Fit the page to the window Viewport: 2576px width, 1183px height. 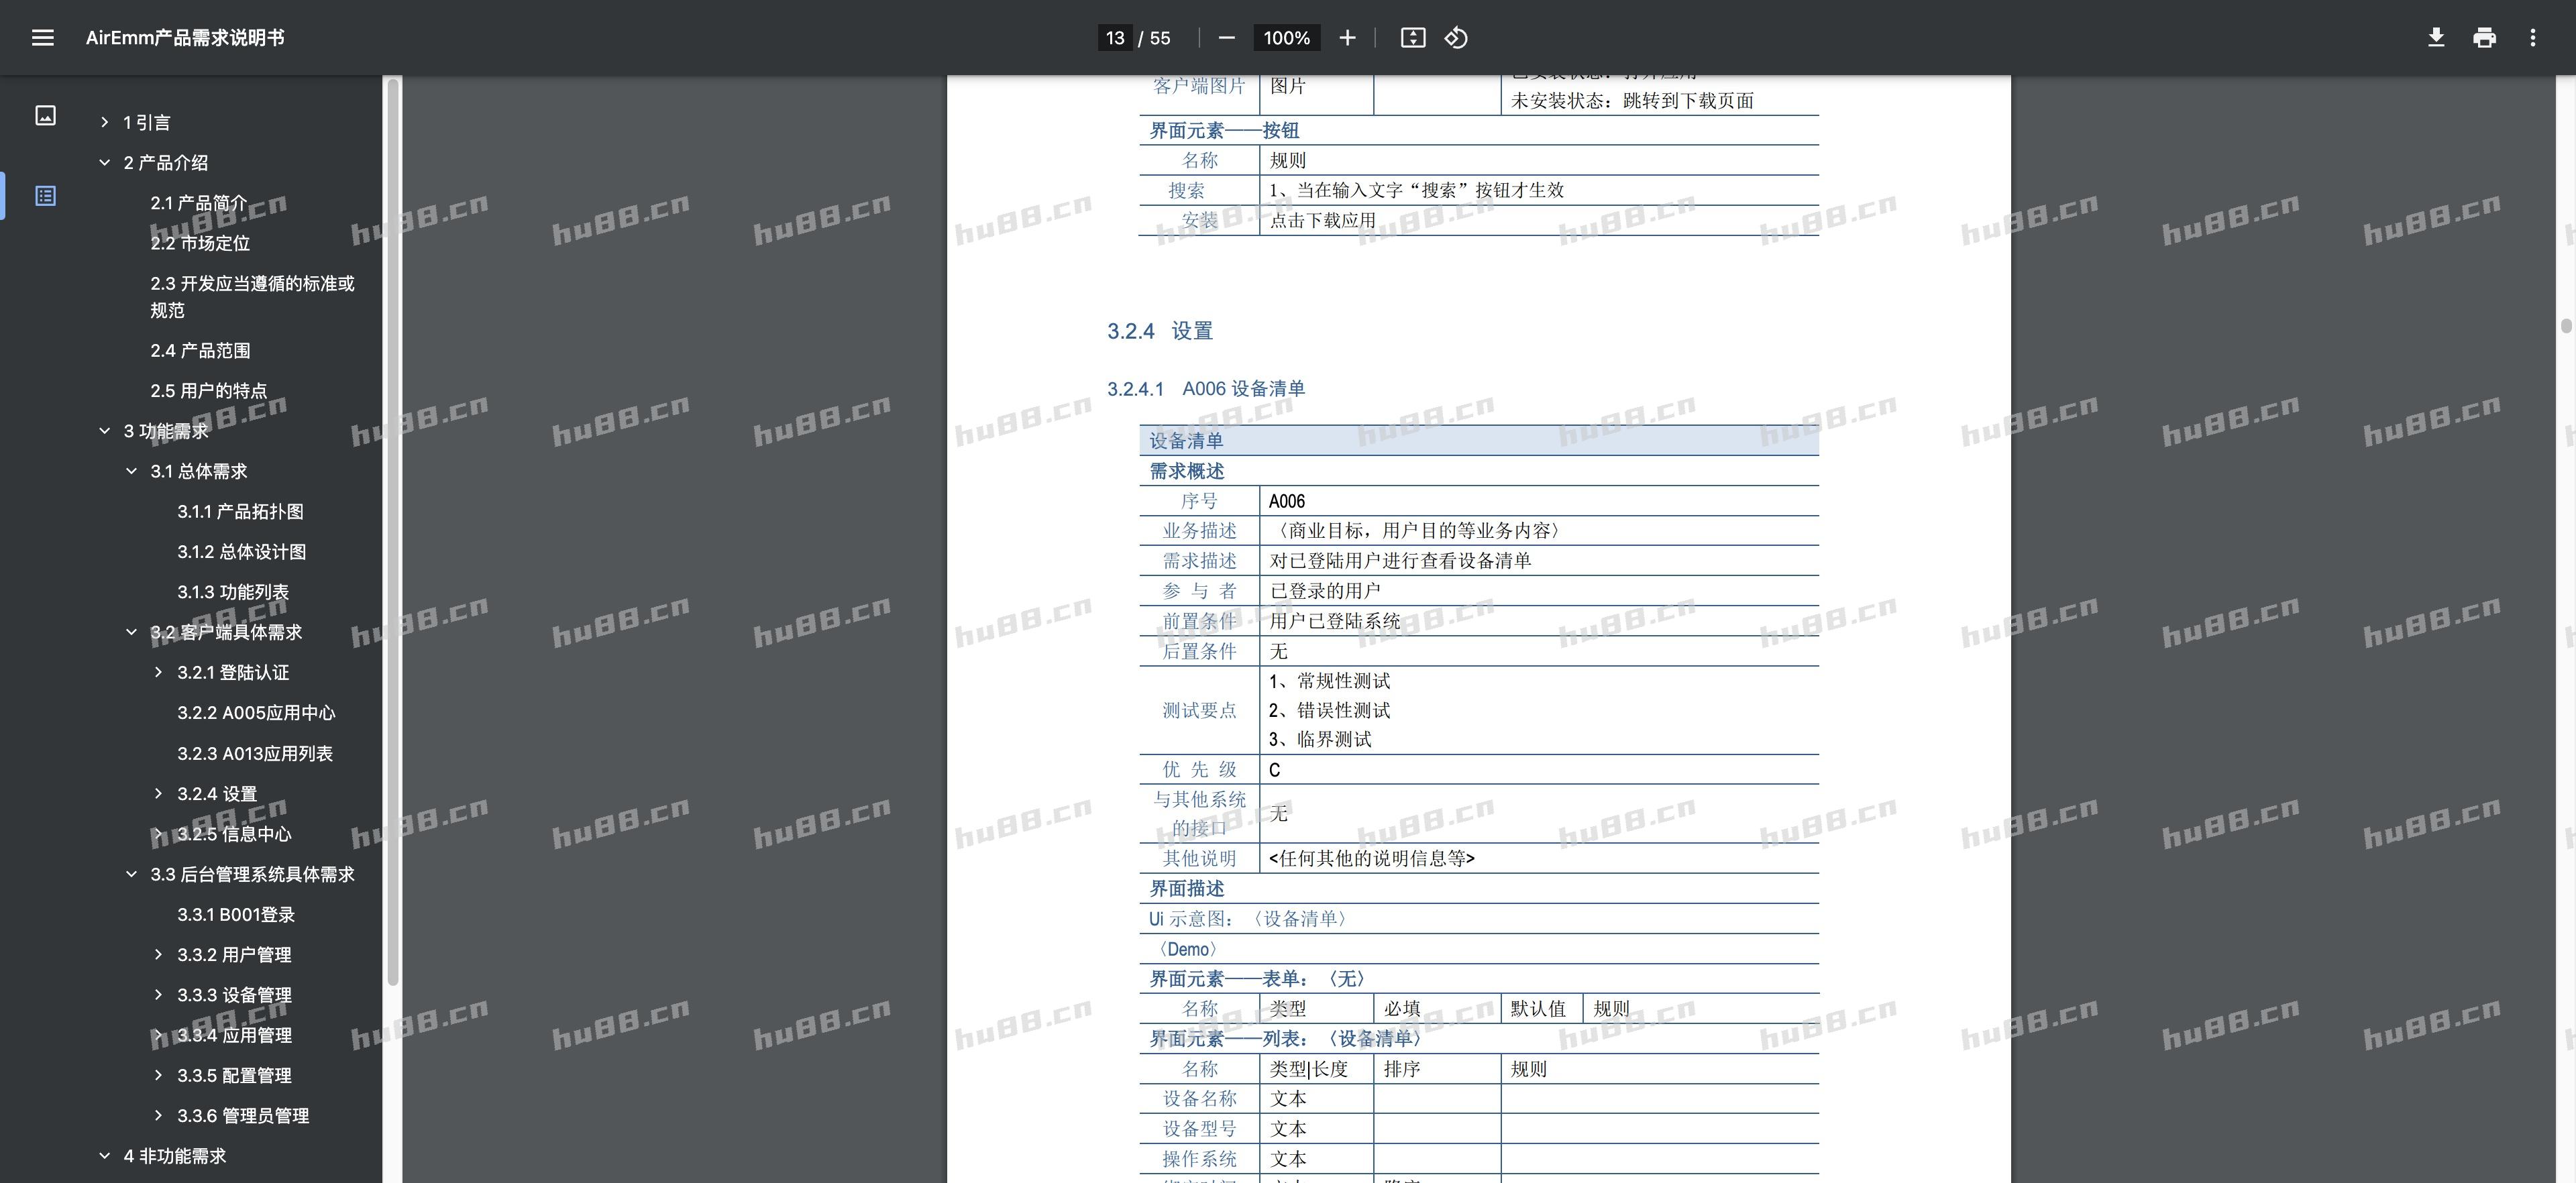click(1412, 37)
